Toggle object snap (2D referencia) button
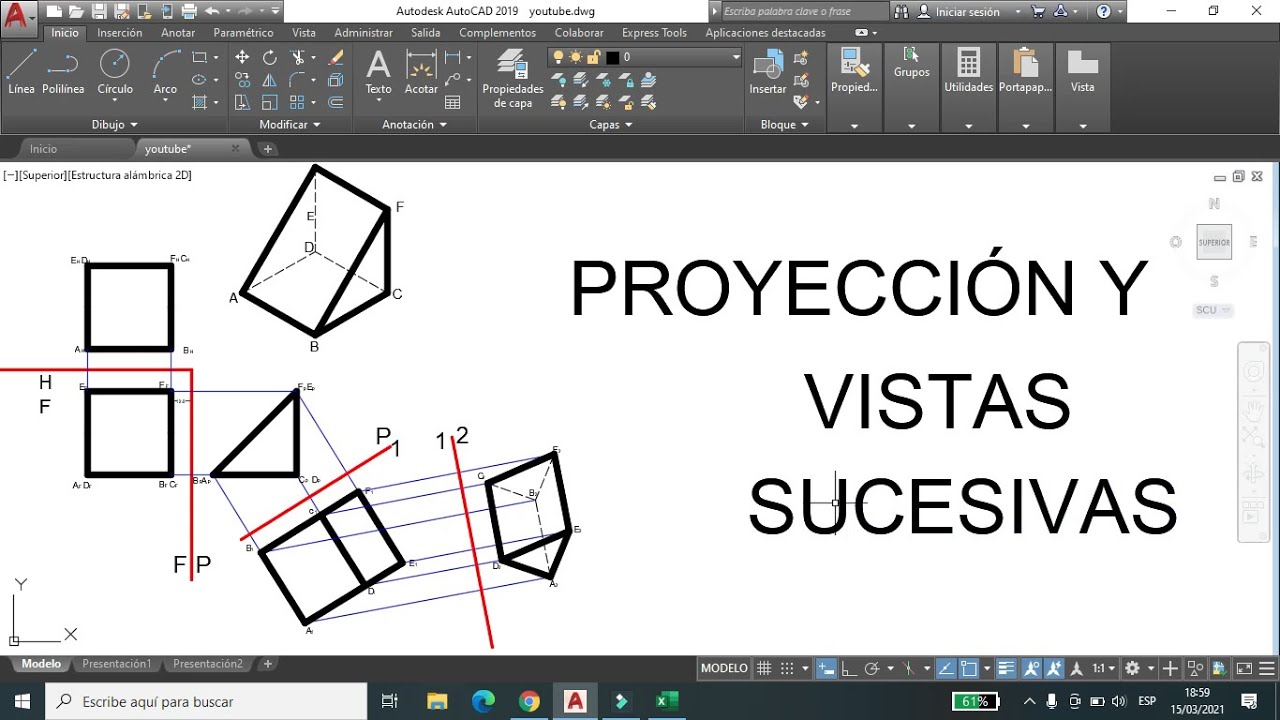The height and width of the screenshot is (720, 1280). click(x=968, y=668)
